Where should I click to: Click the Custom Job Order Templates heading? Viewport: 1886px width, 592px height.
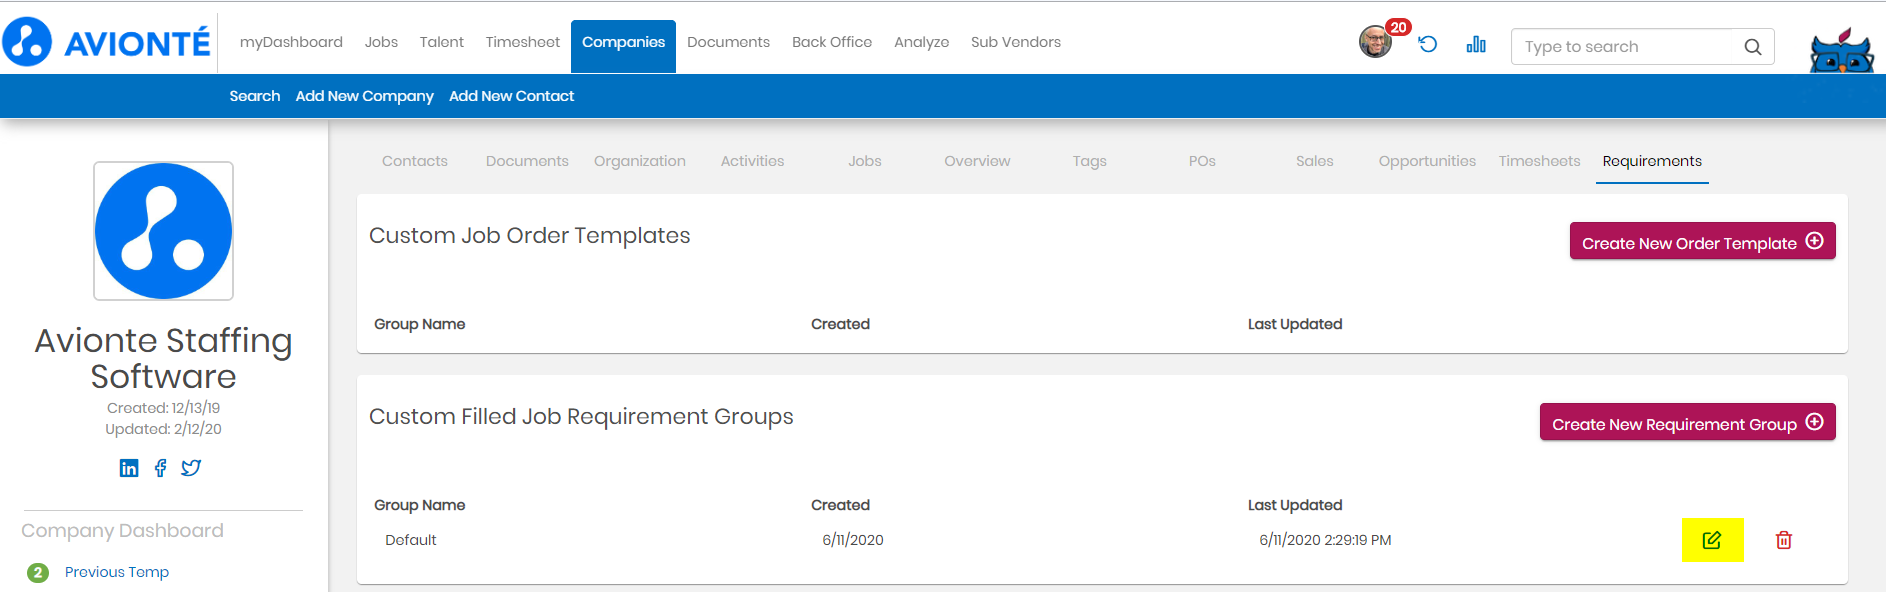tap(530, 236)
